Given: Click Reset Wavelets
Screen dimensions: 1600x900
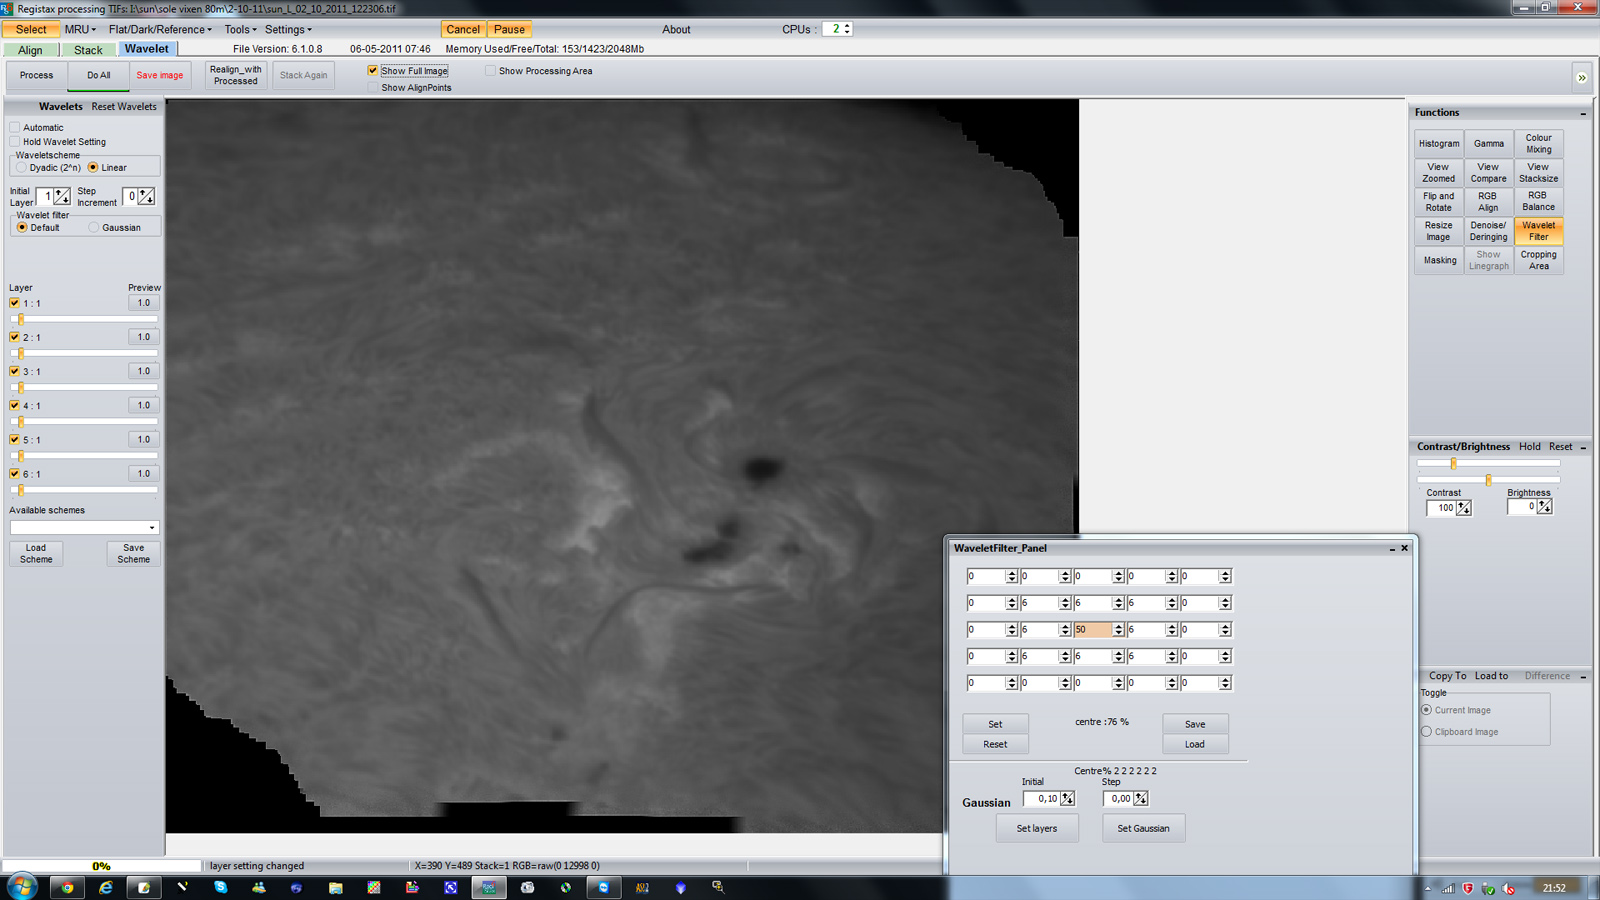Looking at the screenshot, I should pyautogui.click(x=124, y=106).
